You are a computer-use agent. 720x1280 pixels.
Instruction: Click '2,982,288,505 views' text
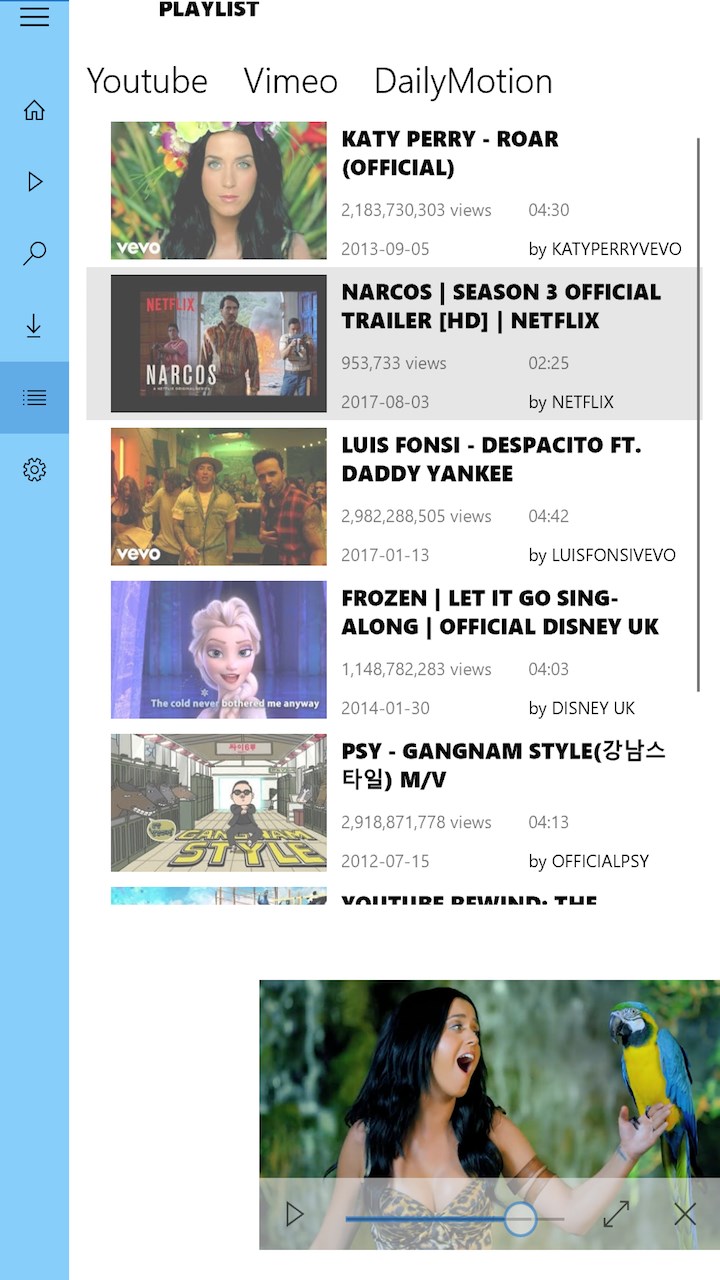pos(416,516)
